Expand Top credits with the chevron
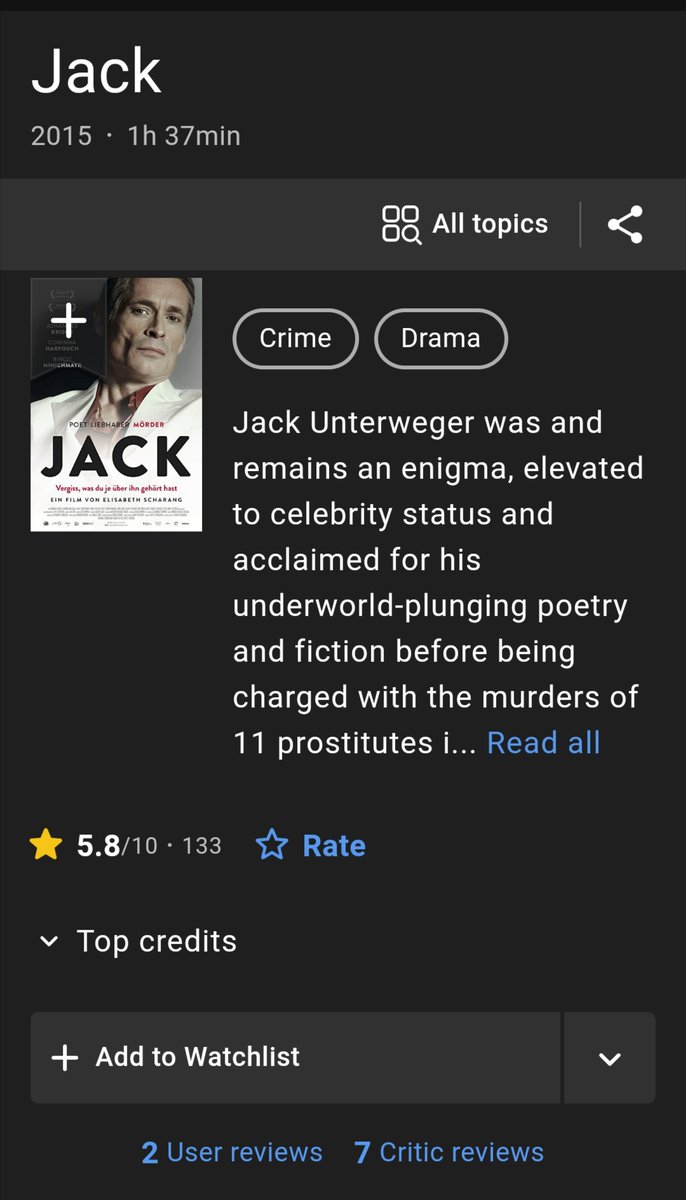This screenshot has width=686, height=1200. (48, 941)
